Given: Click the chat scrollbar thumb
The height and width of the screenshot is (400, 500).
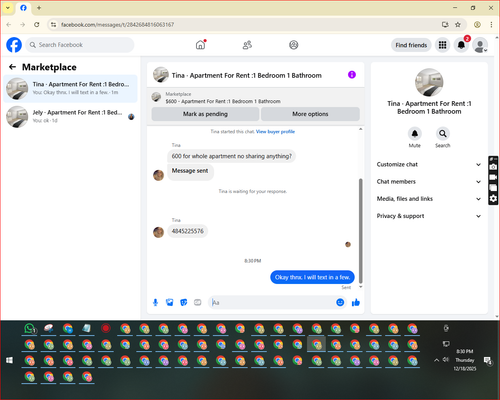Looking at the screenshot, I should (x=360, y=231).
